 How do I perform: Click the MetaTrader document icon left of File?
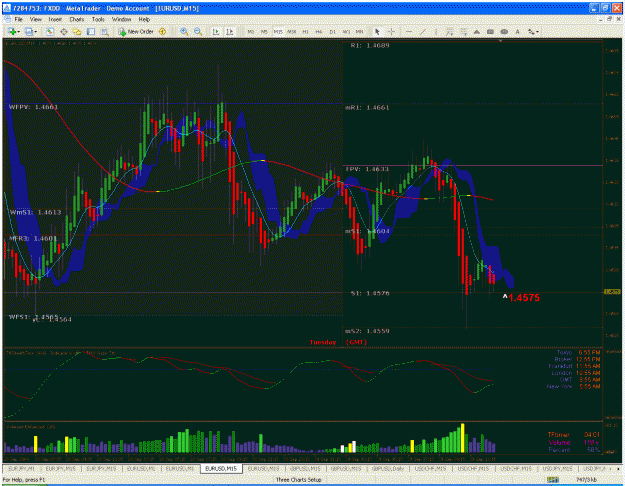coord(7,19)
